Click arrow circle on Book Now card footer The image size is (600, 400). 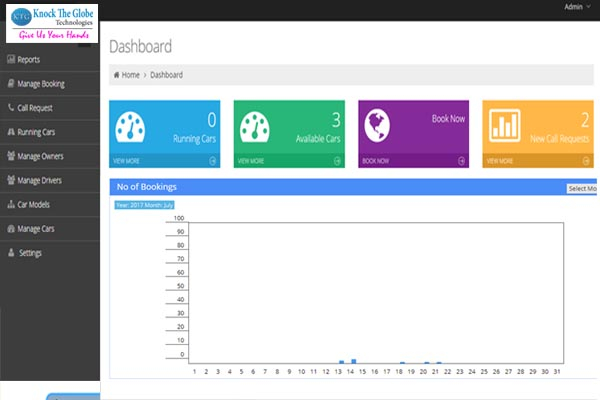pyautogui.click(x=461, y=161)
